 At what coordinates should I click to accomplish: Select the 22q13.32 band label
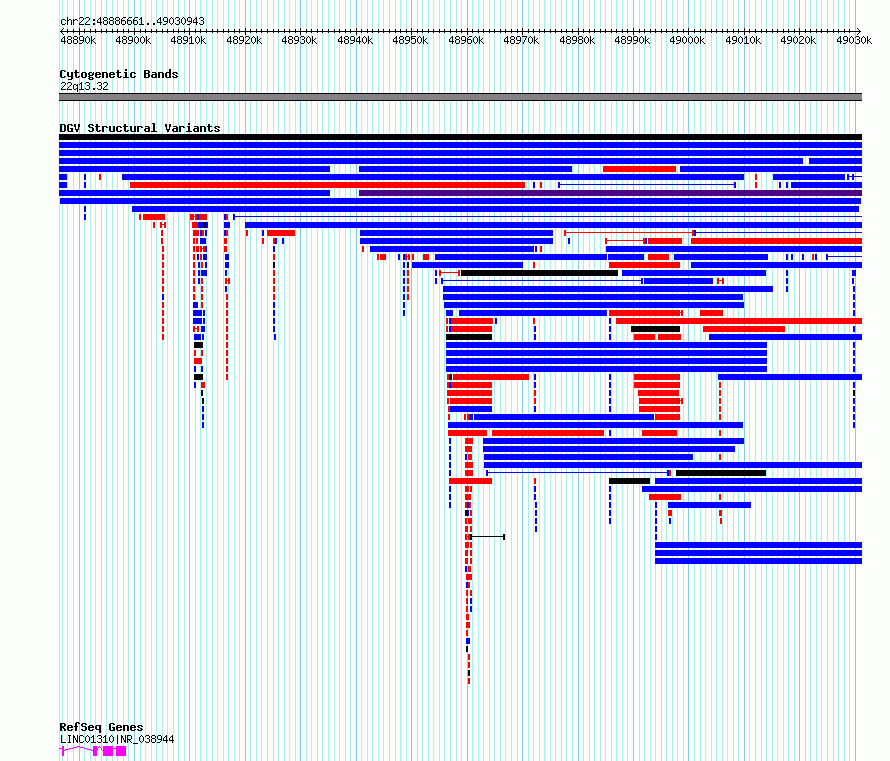click(x=84, y=86)
